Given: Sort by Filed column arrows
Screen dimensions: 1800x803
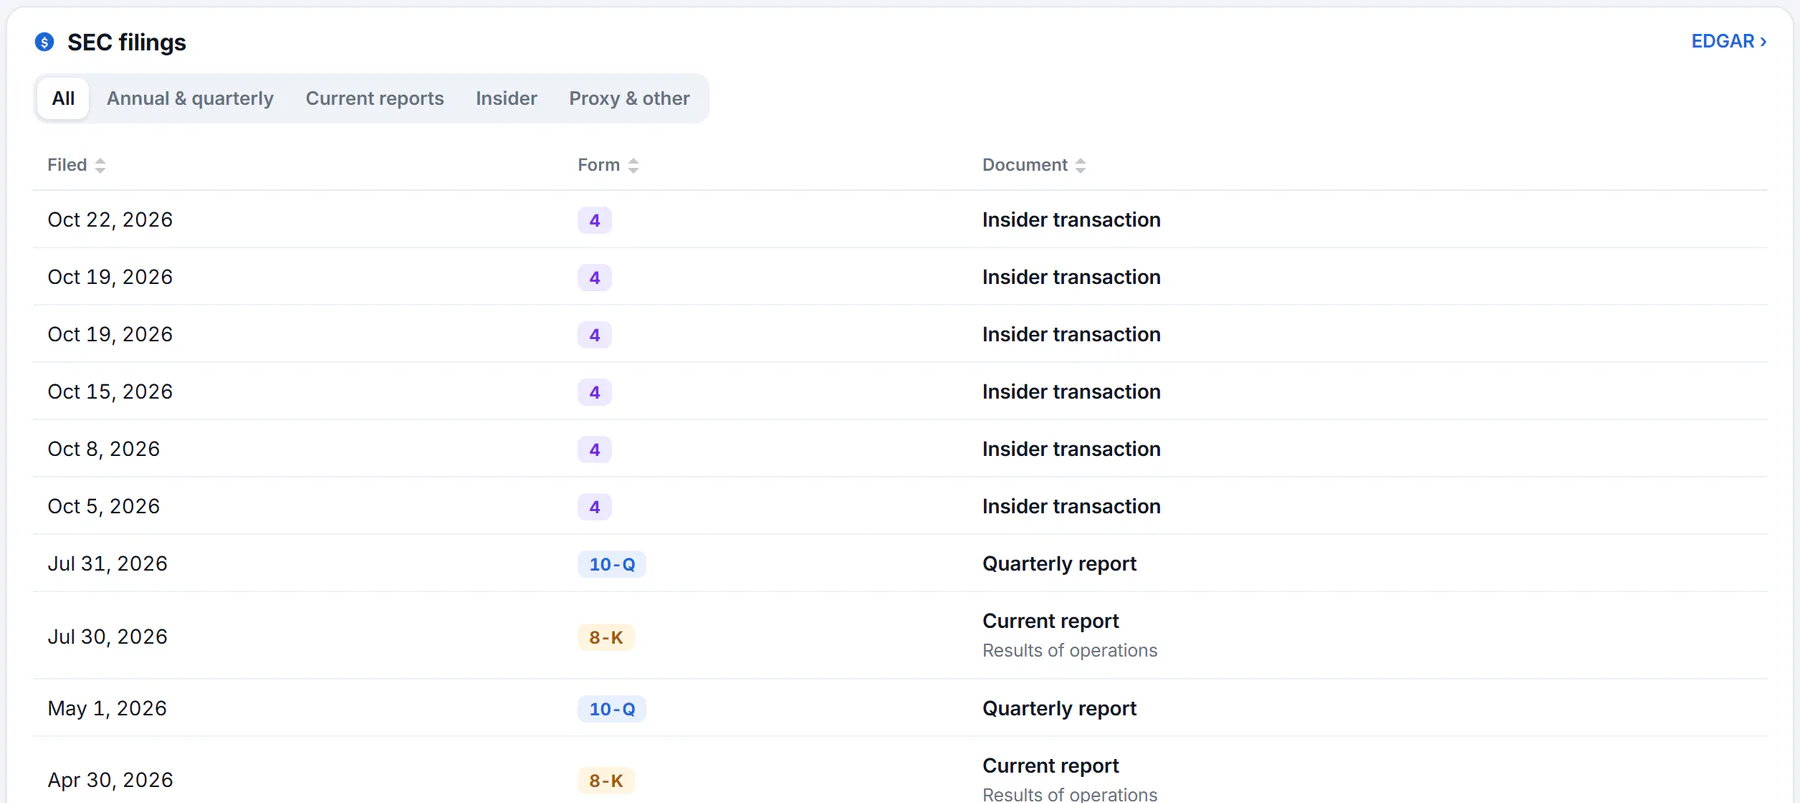Looking at the screenshot, I should [x=100, y=166].
